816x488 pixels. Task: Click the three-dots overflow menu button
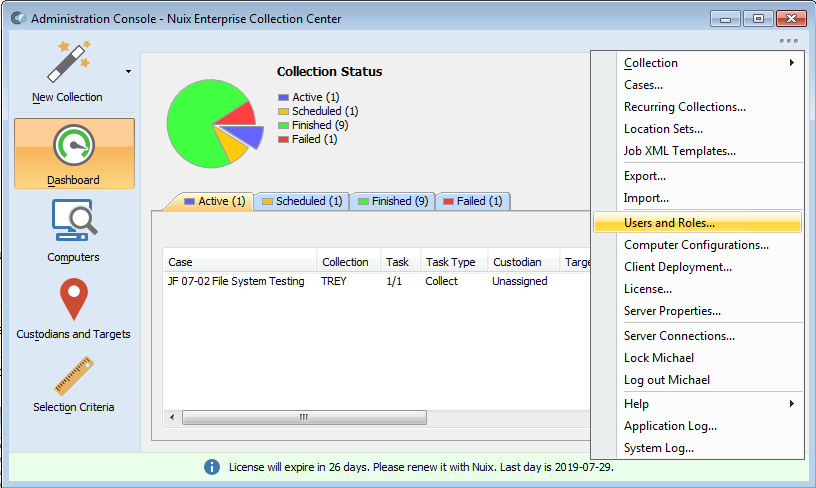point(788,41)
